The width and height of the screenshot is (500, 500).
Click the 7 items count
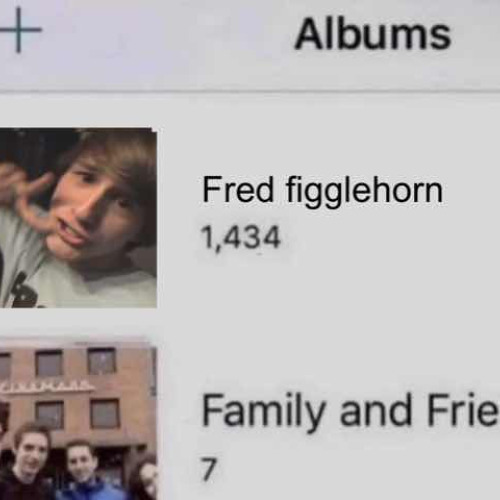tap(209, 469)
